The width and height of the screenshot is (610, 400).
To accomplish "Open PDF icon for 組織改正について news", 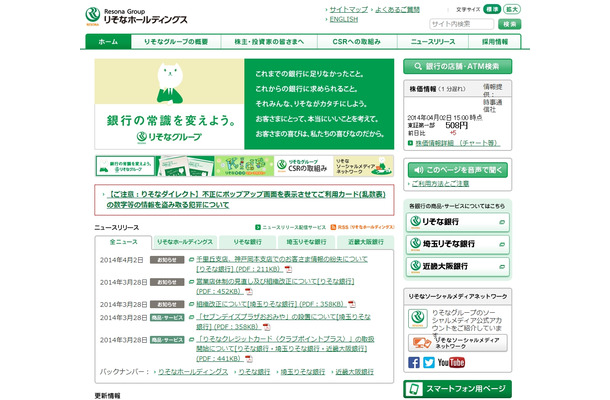I will [x=352, y=304].
